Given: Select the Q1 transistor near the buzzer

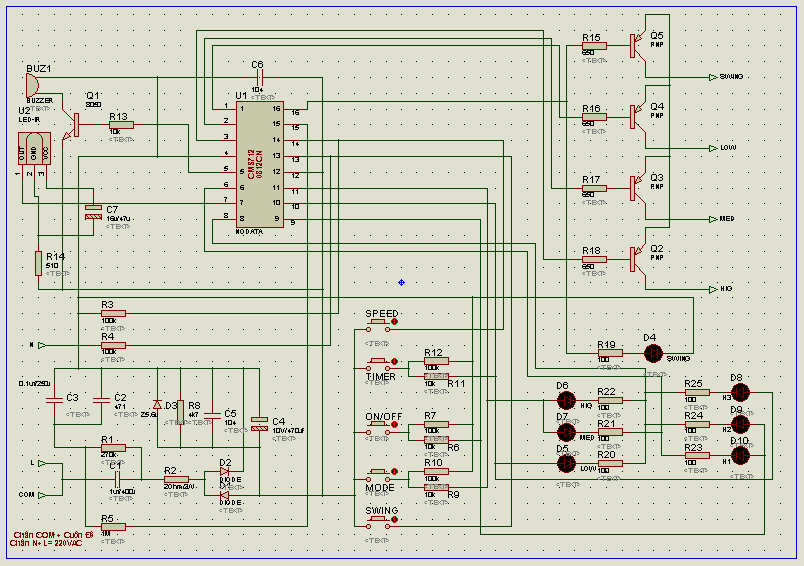Looking at the screenshot, I should (x=72, y=125).
